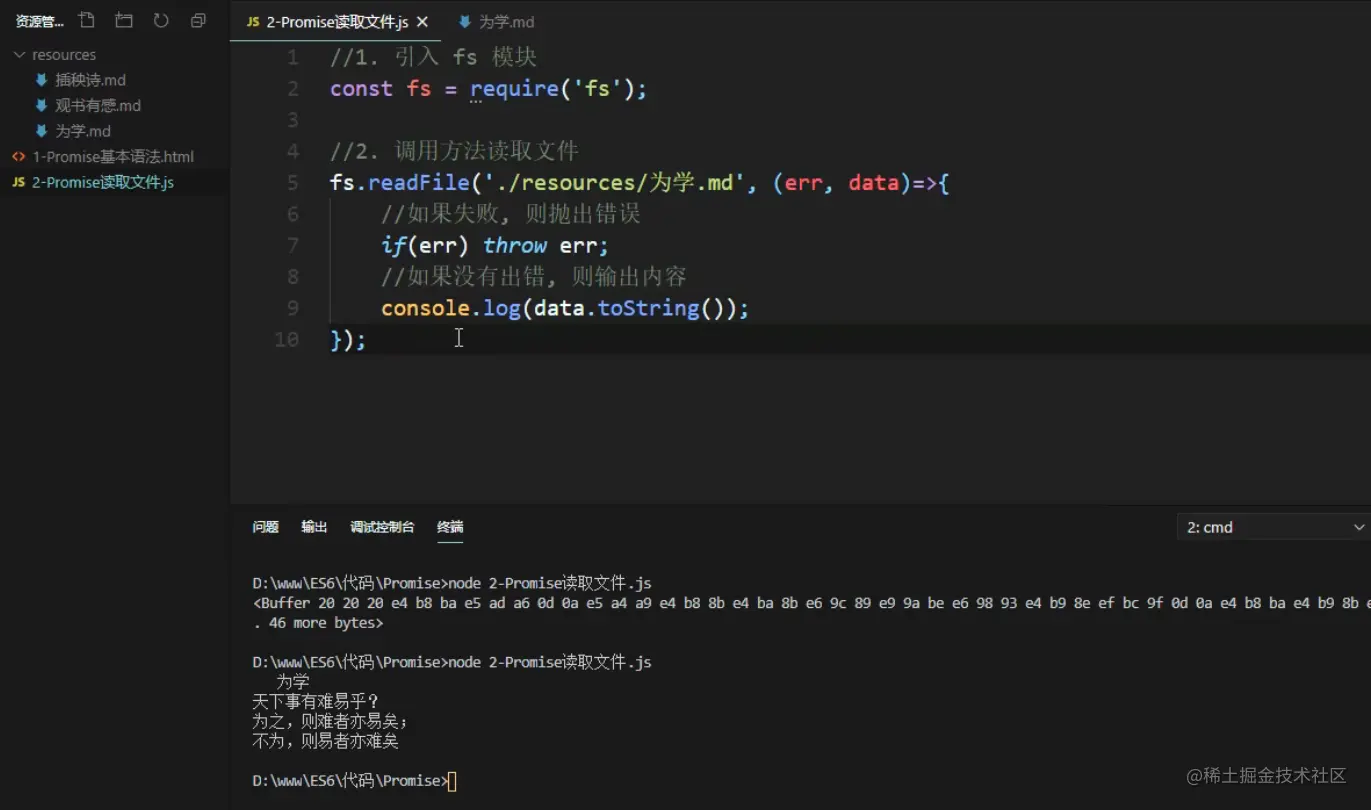Click the New Folder icon in explorer header
The image size is (1371, 810).
coord(124,20)
